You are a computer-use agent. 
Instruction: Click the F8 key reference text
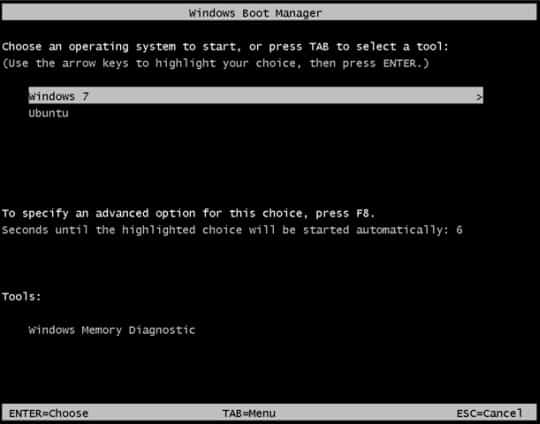pos(364,213)
